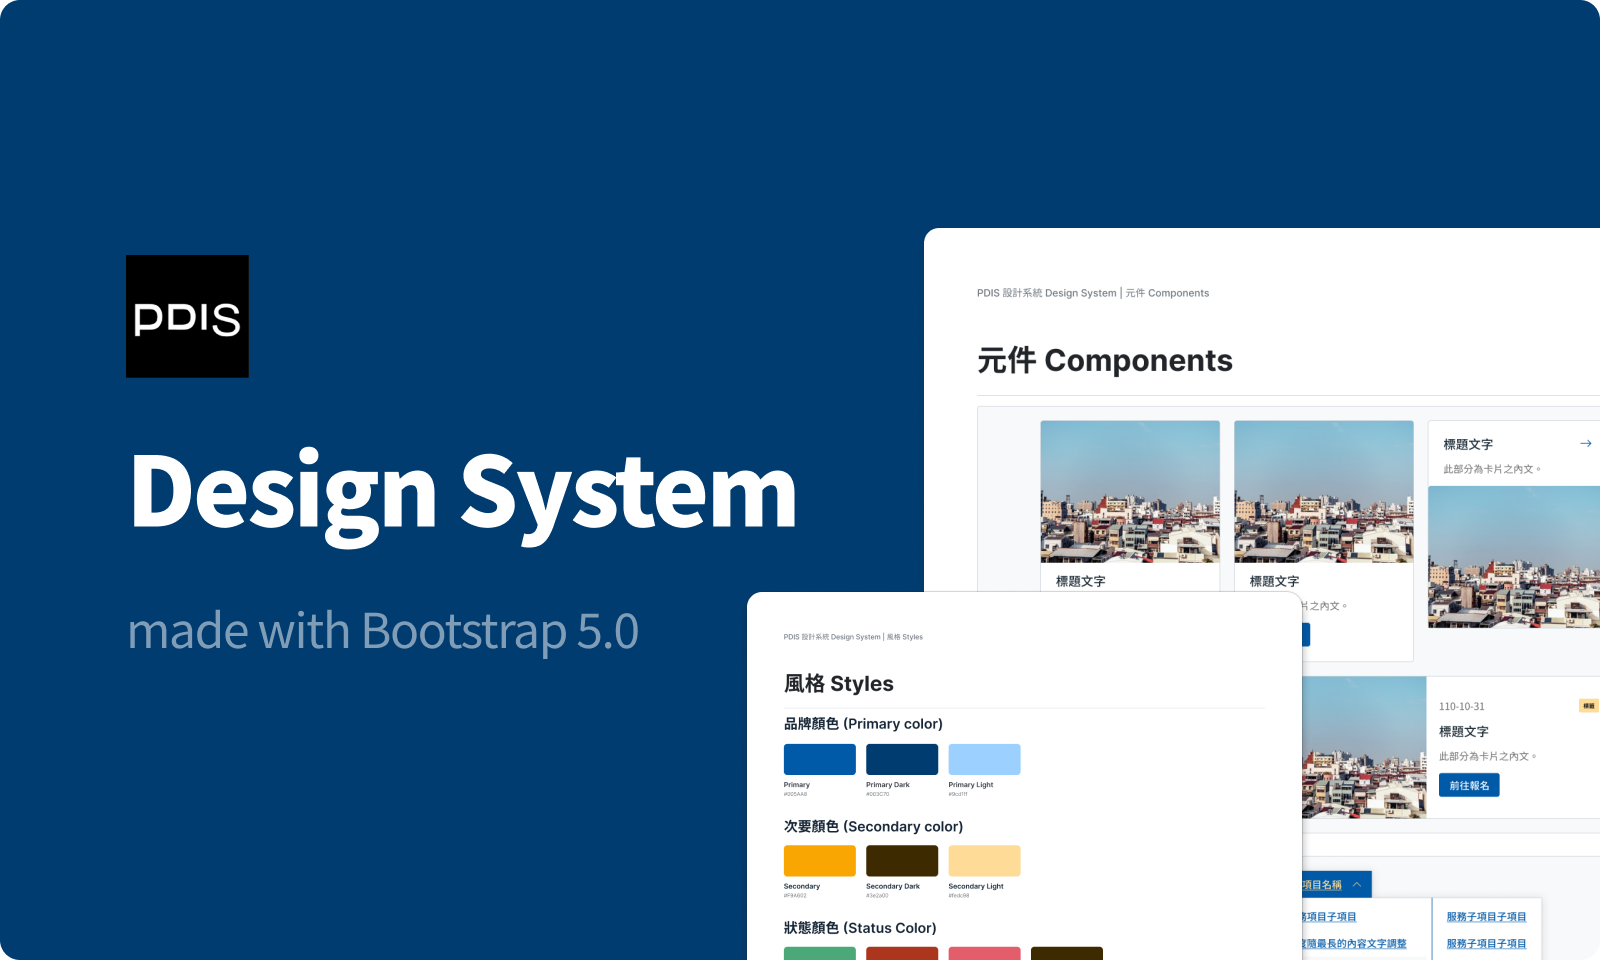The width and height of the screenshot is (1600, 960).
Task: Click the 'Design System' main title
Action: (x=463, y=495)
